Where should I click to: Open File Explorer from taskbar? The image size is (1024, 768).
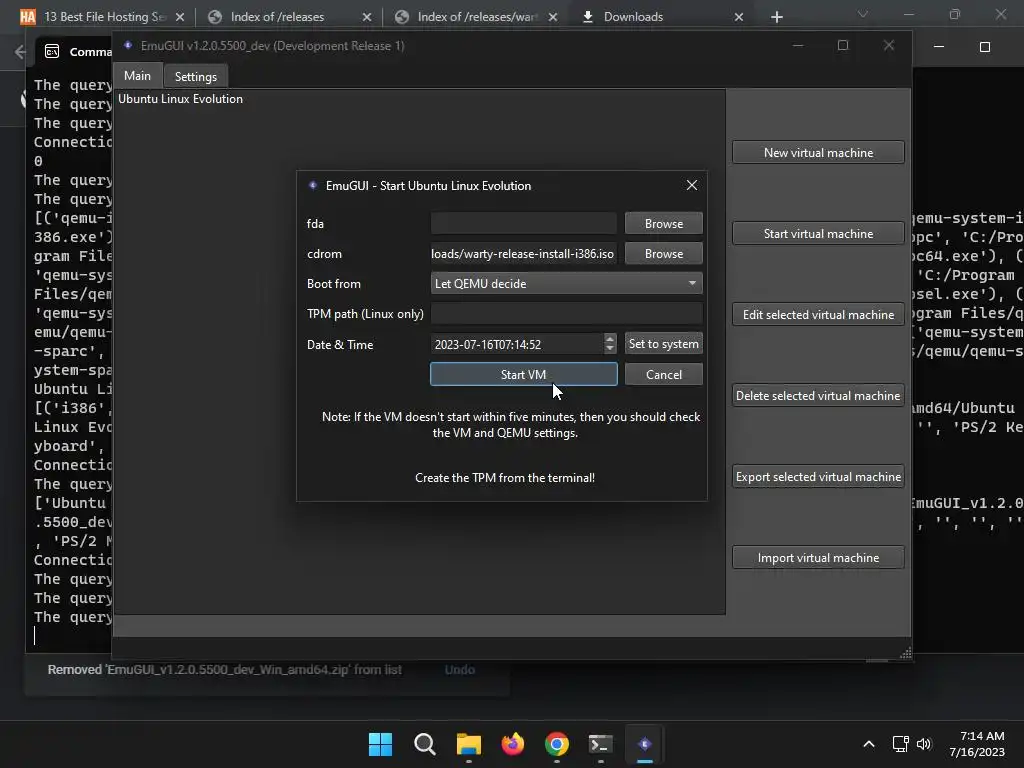(x=468, y=744)
